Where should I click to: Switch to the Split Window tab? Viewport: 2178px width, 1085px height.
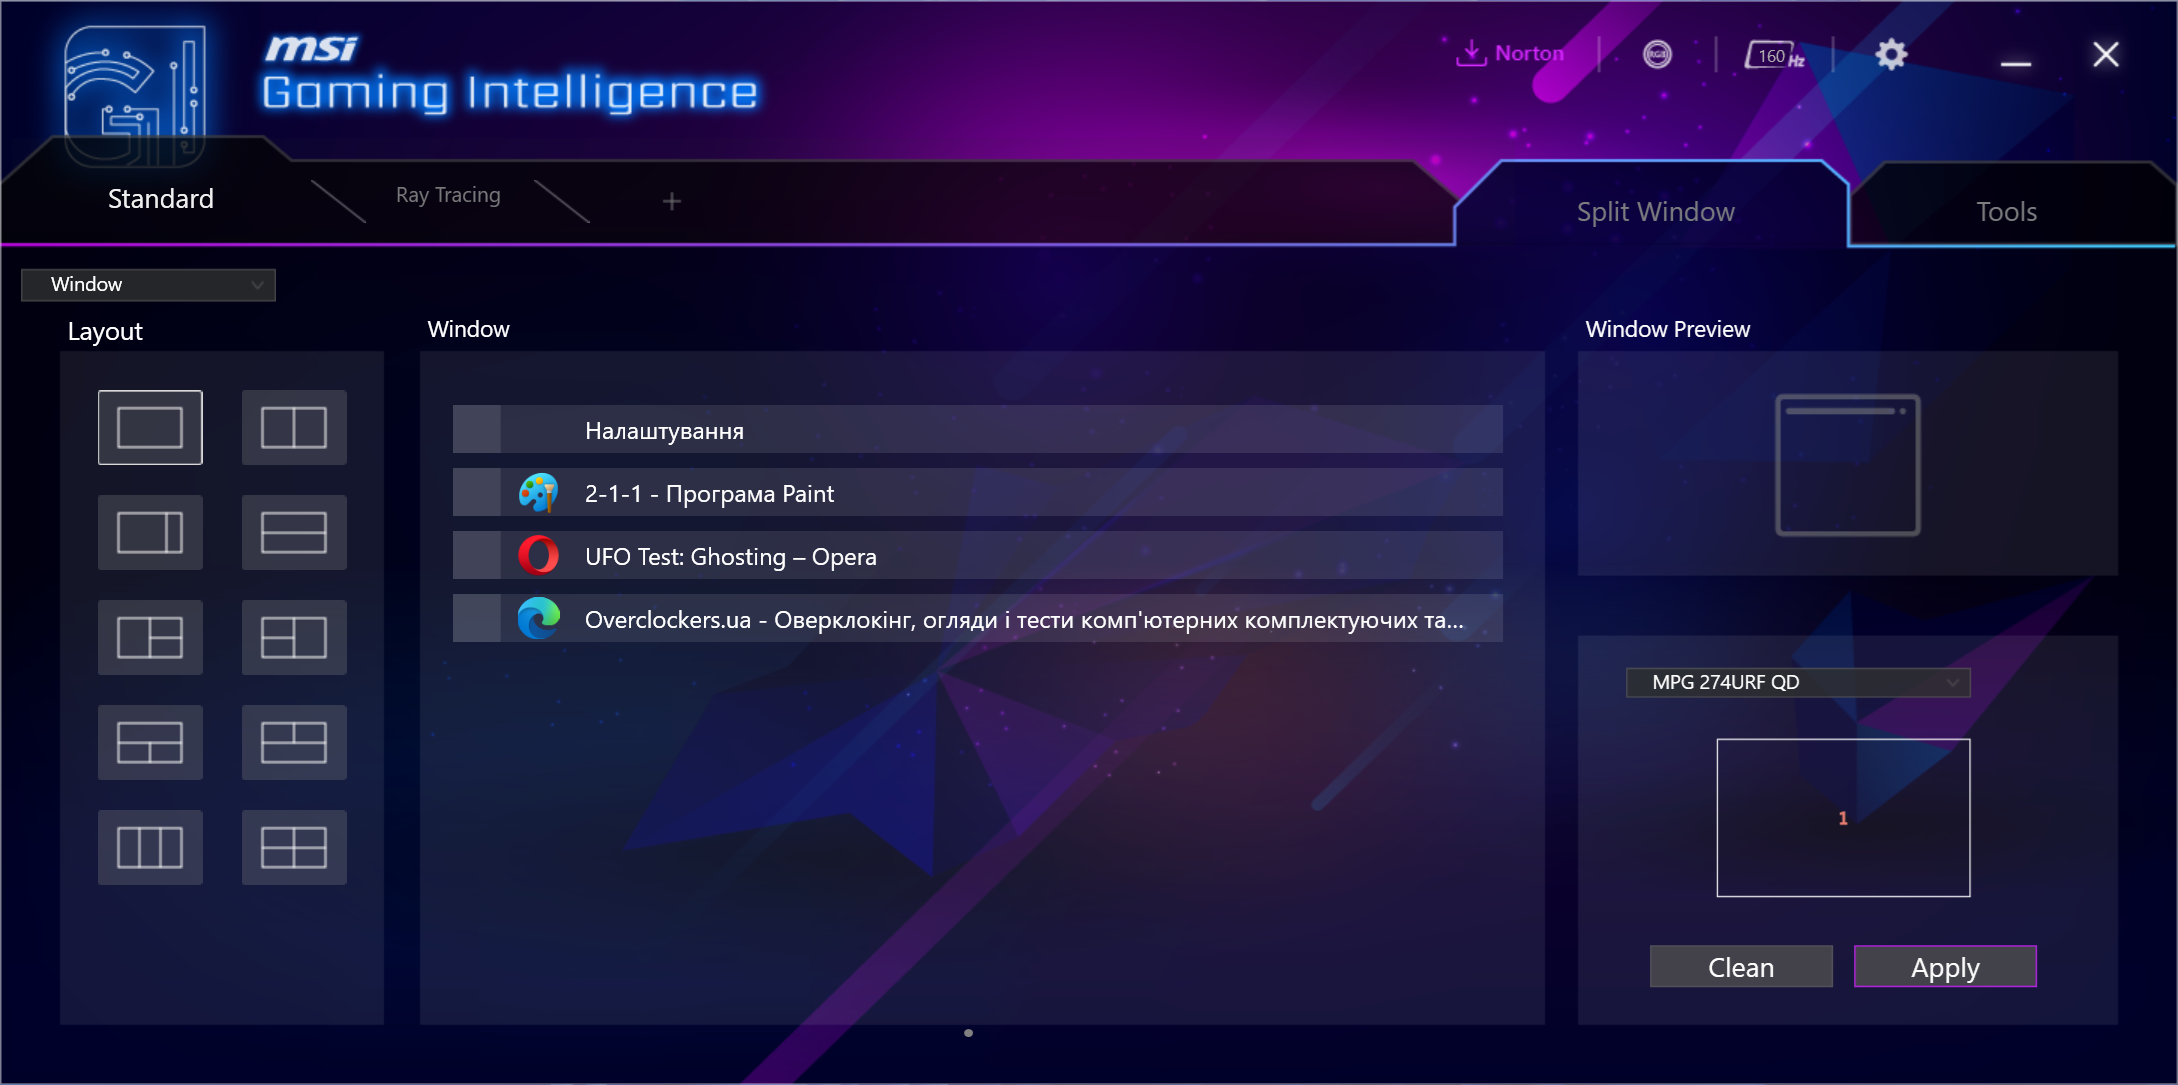(x=1657, y=211)
